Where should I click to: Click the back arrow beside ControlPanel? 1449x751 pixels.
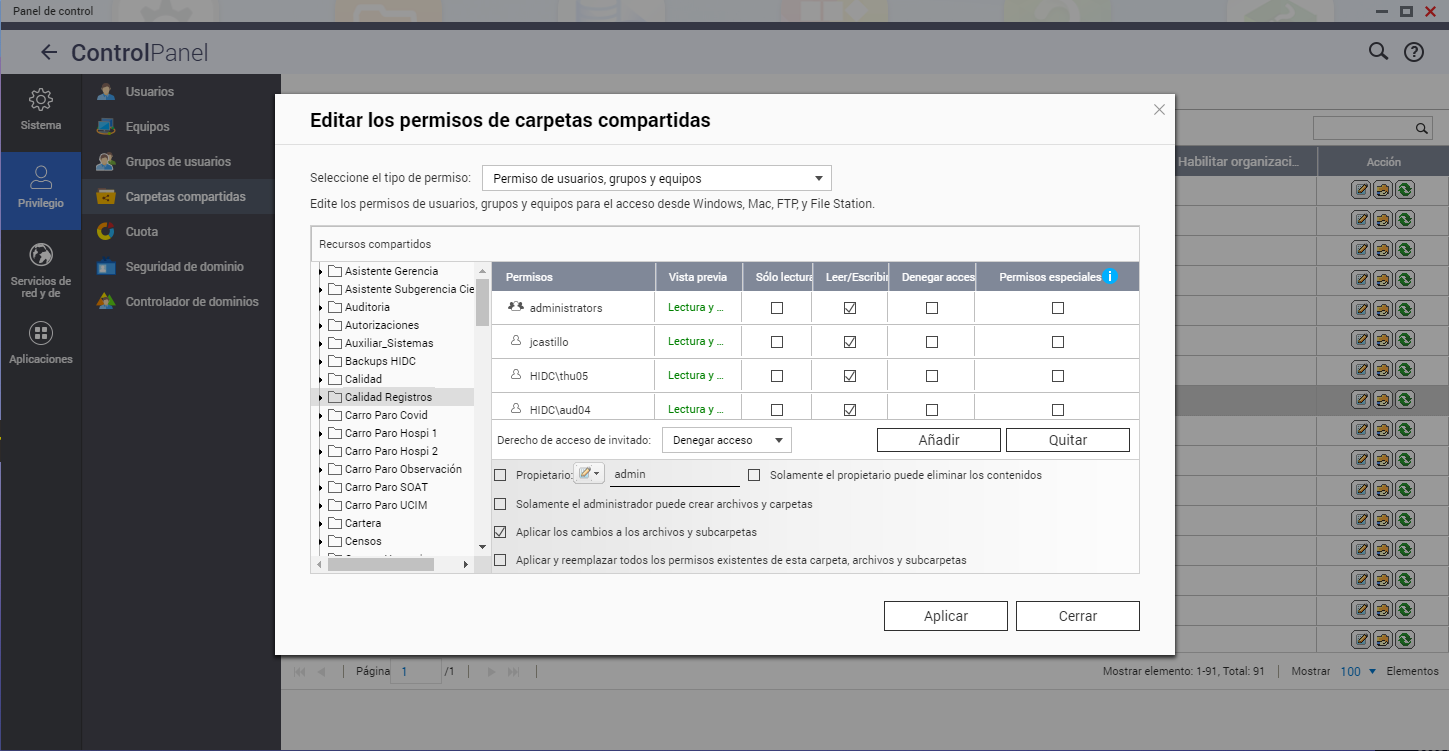click(48, 52)
